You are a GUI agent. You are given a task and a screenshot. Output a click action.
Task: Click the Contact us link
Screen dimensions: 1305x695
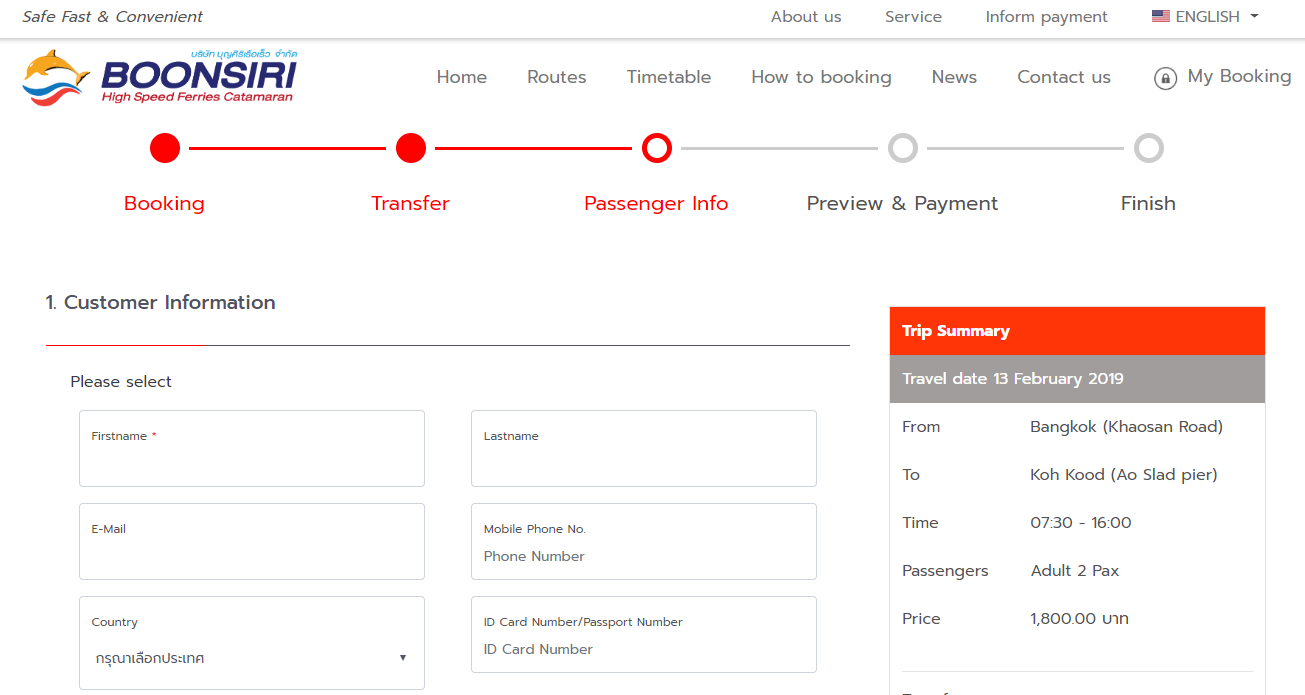pyautogui.click(x=1063, y=77)
